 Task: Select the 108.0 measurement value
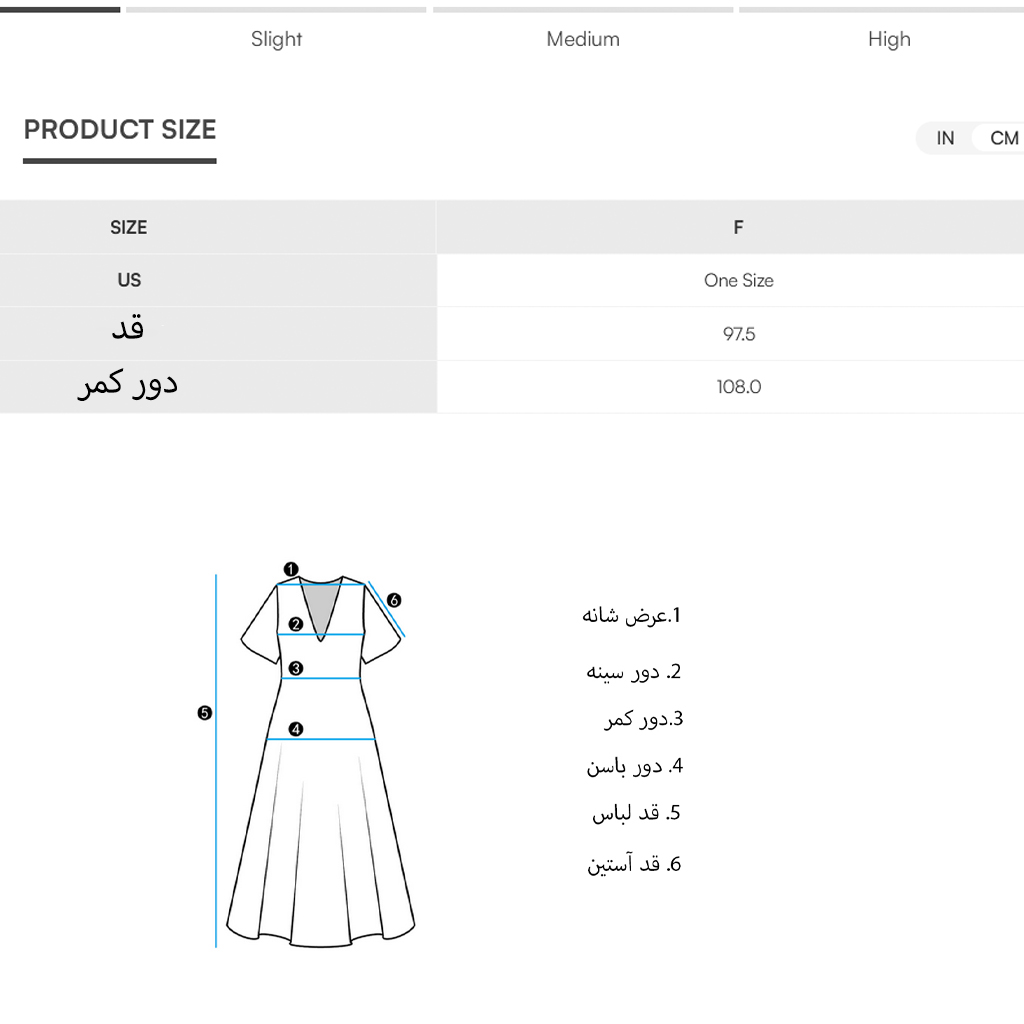[739, 387]
